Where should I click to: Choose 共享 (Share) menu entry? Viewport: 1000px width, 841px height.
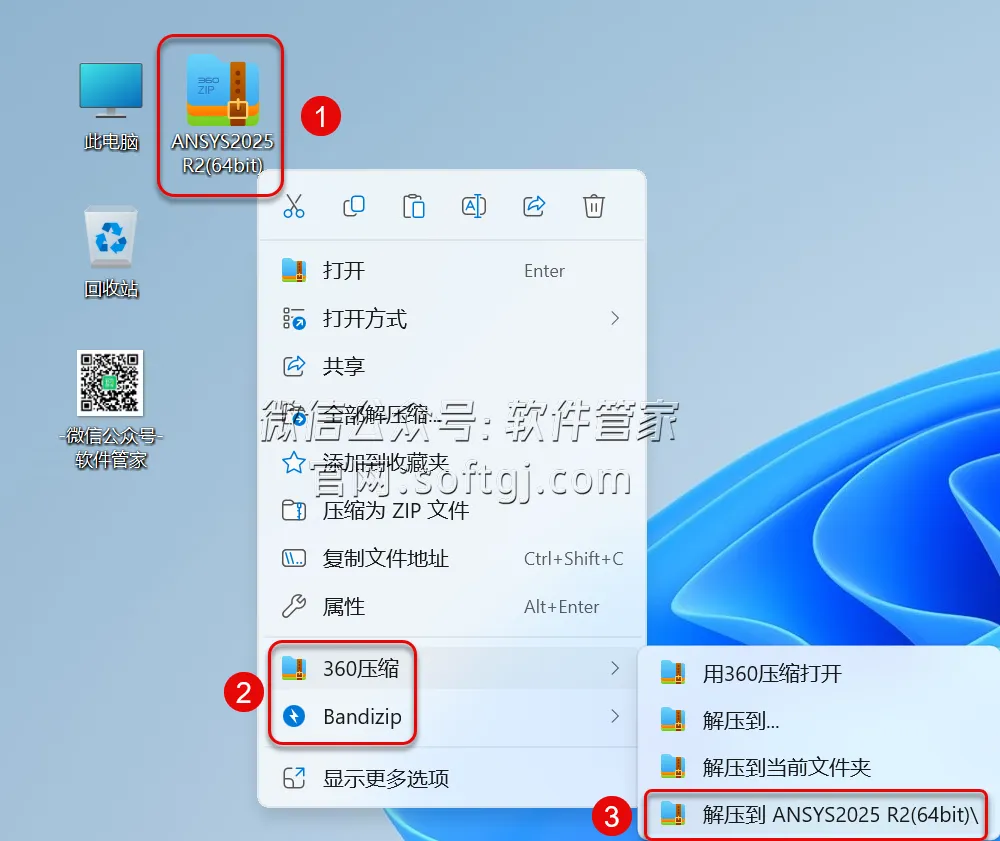452,366
